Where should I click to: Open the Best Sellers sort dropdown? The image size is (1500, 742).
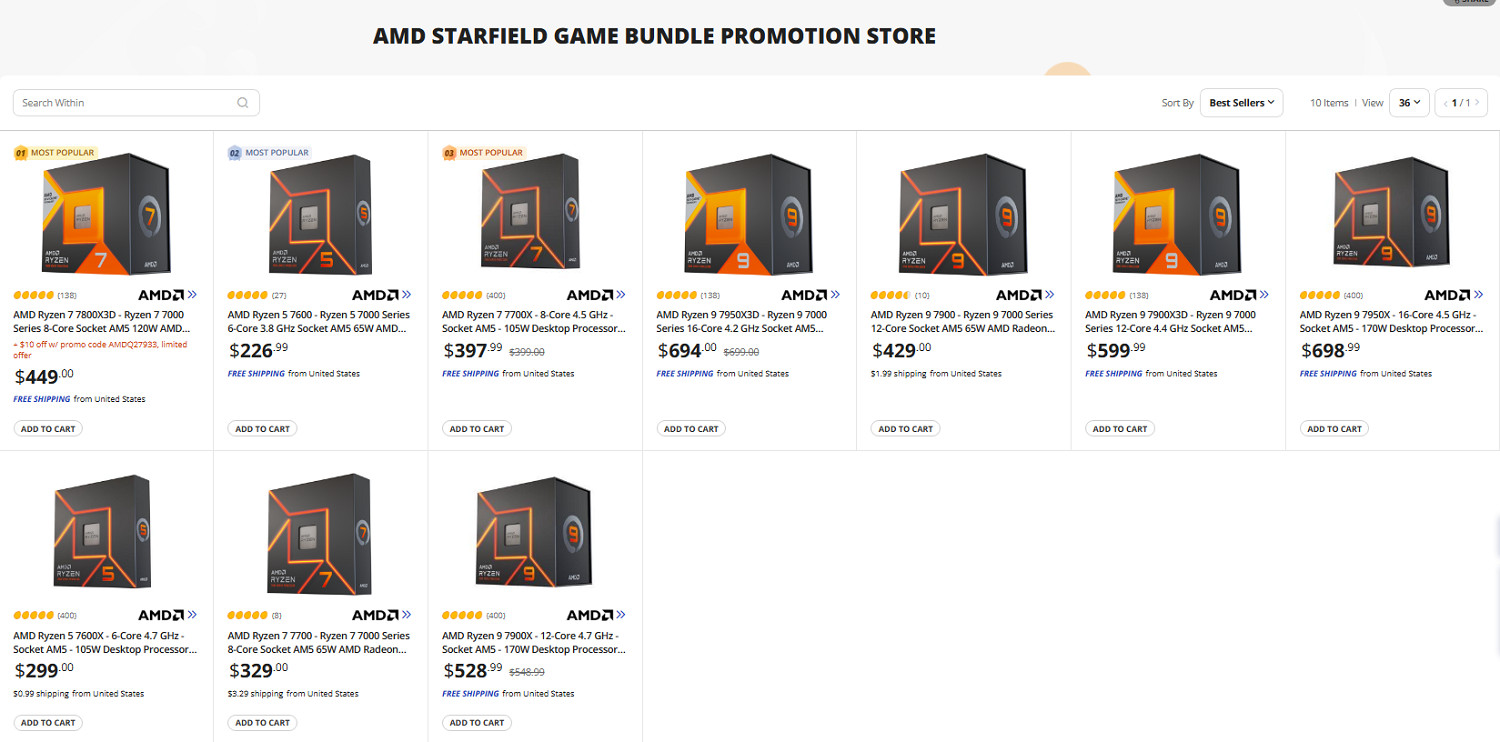[x=1242, y=103]
